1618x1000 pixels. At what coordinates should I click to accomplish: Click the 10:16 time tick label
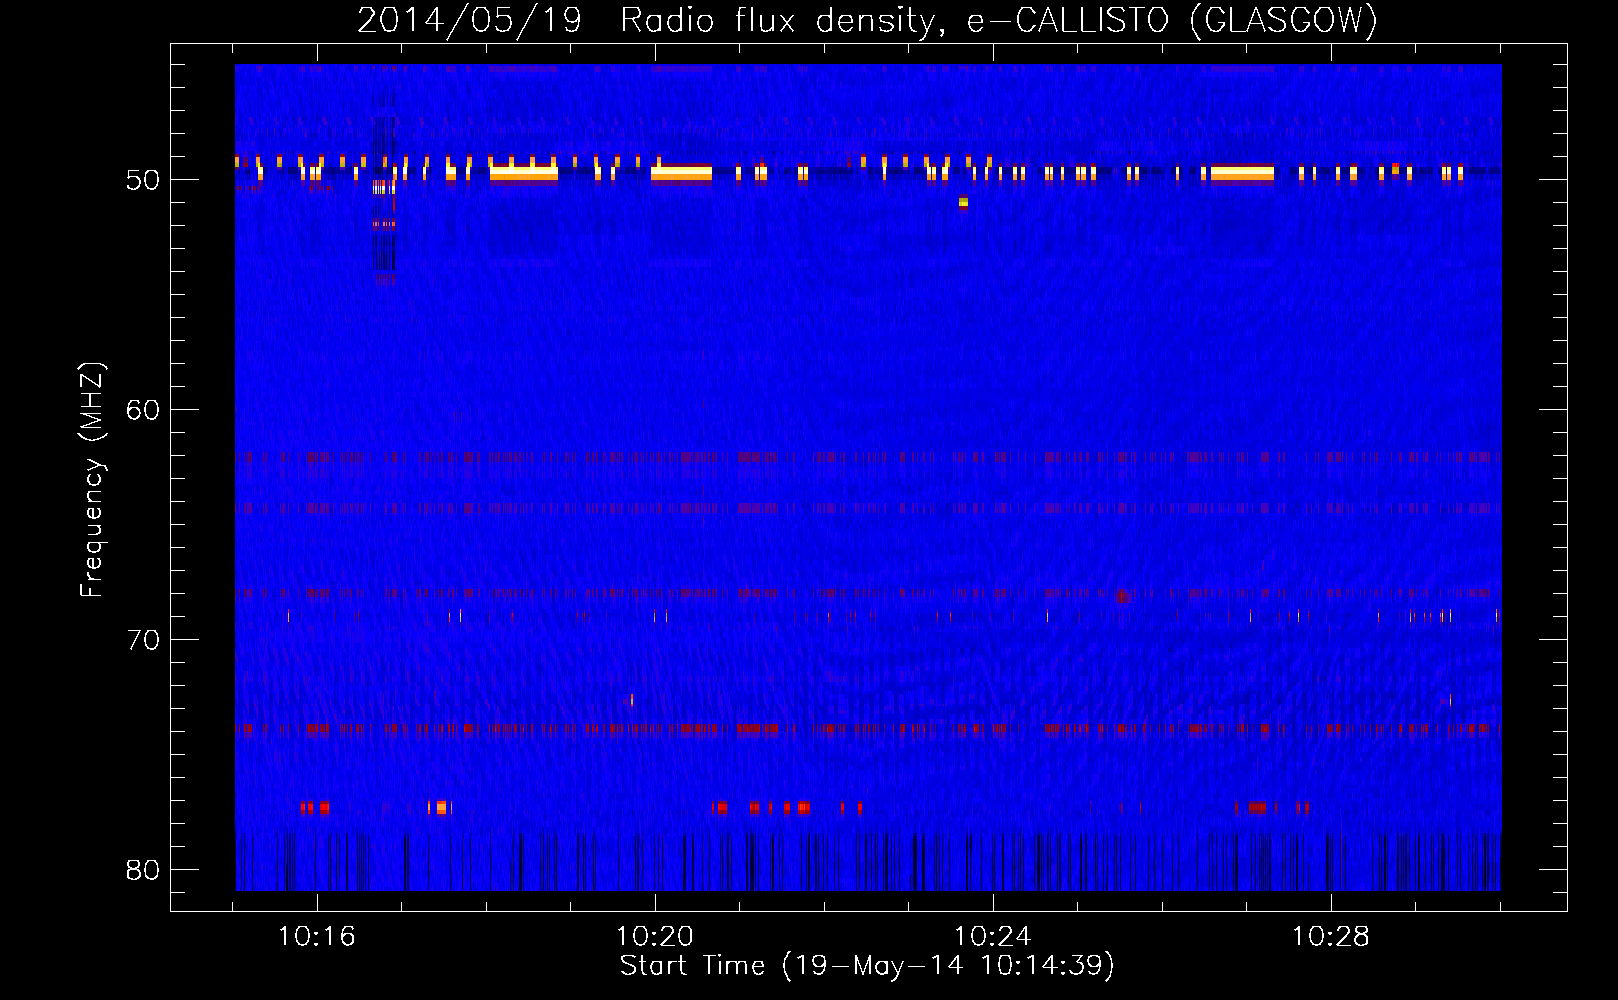(x=317, y=937)
